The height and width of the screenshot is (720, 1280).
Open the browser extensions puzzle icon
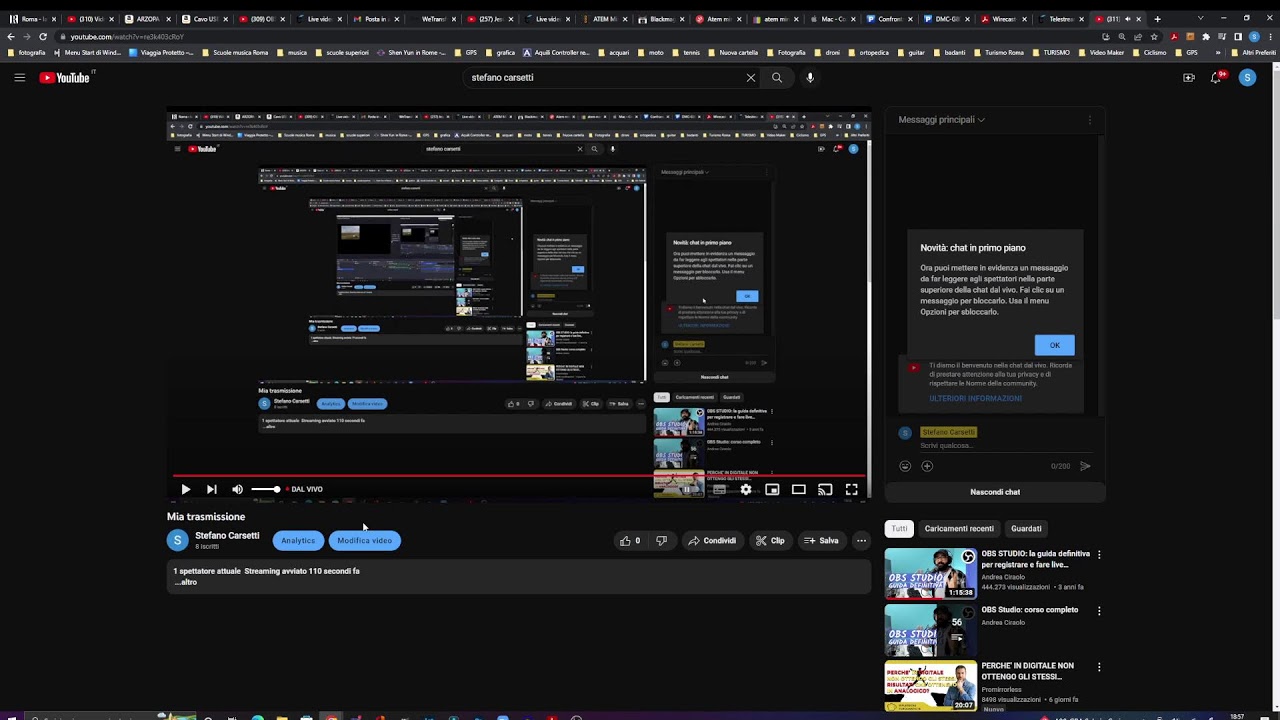click(x=1205, y=36)
